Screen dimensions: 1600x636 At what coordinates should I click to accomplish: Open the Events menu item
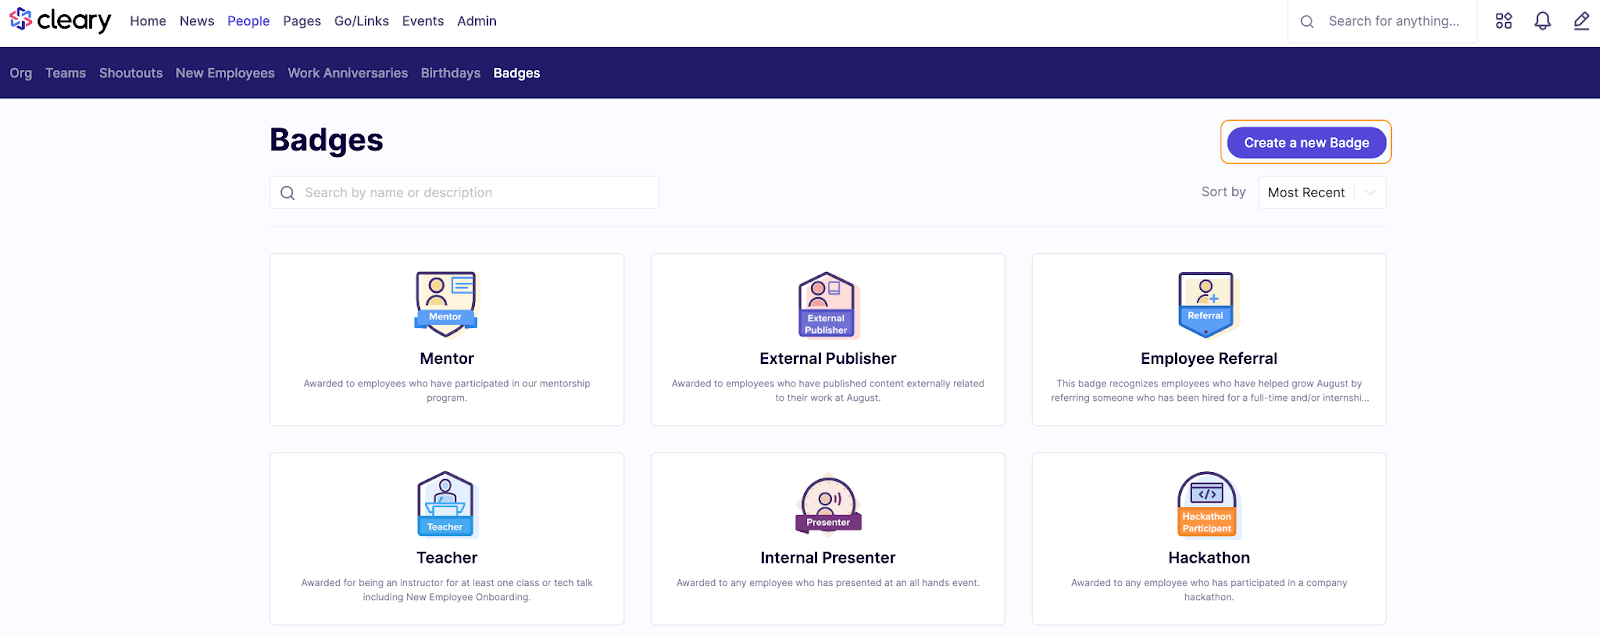423,21
